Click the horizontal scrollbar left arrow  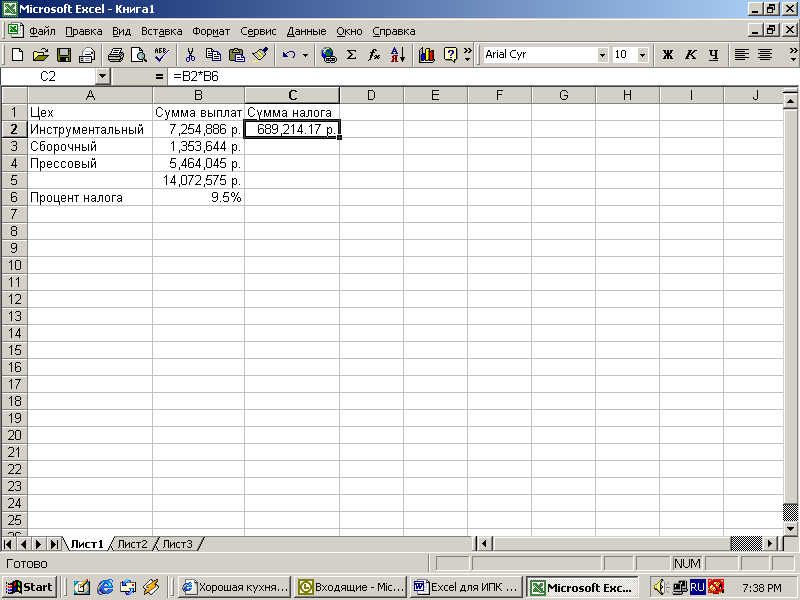484,544
